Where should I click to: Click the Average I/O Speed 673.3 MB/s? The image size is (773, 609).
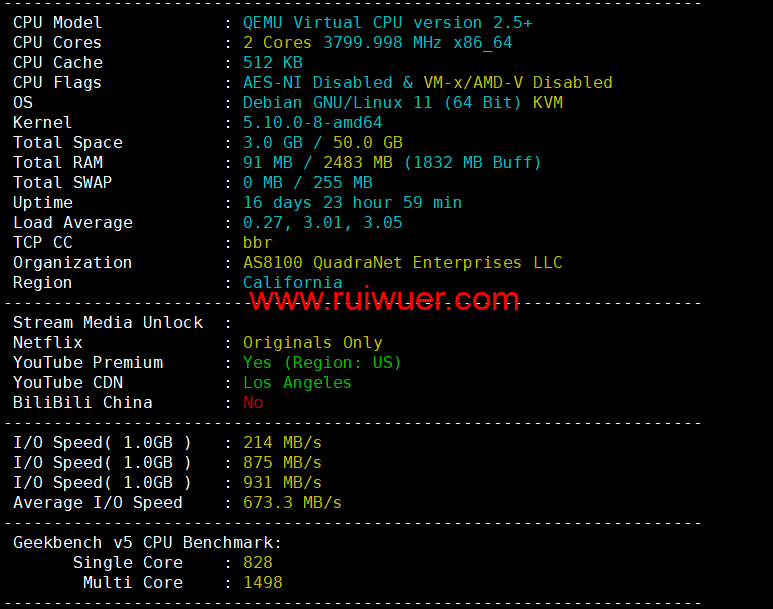292,502
